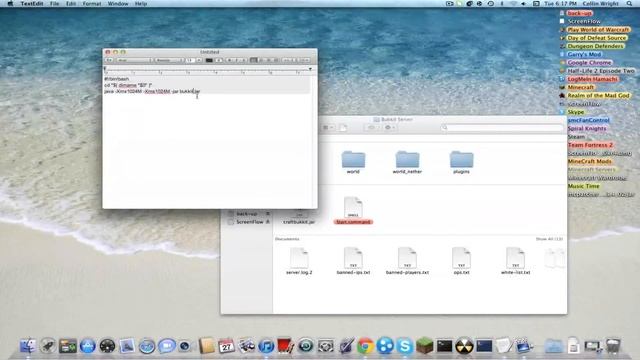Open the paragraph styles dropdown in TextEdit
The height and width of the screenshot is (360, 640).
pyautogui.click(x=109, y=60)
